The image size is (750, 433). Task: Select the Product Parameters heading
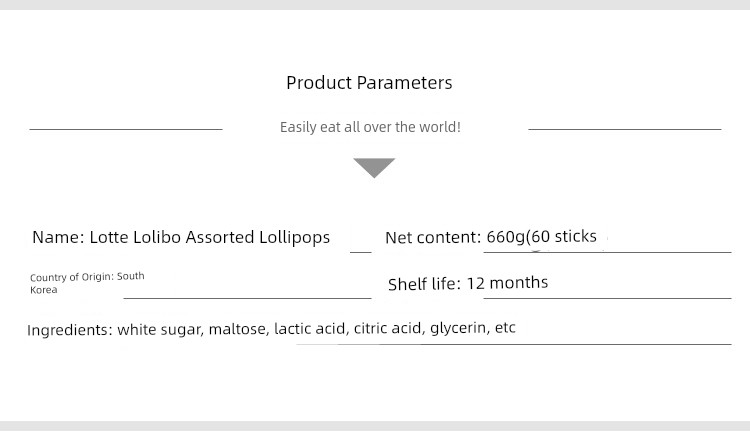pos(369,83)
